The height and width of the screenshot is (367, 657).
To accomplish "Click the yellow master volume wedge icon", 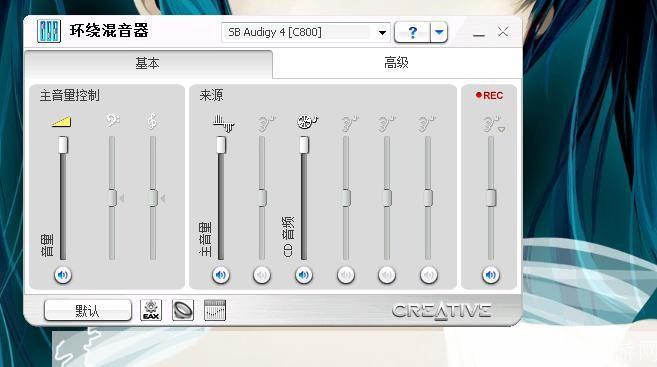I will pyautogui.click(x=62, y=122).
